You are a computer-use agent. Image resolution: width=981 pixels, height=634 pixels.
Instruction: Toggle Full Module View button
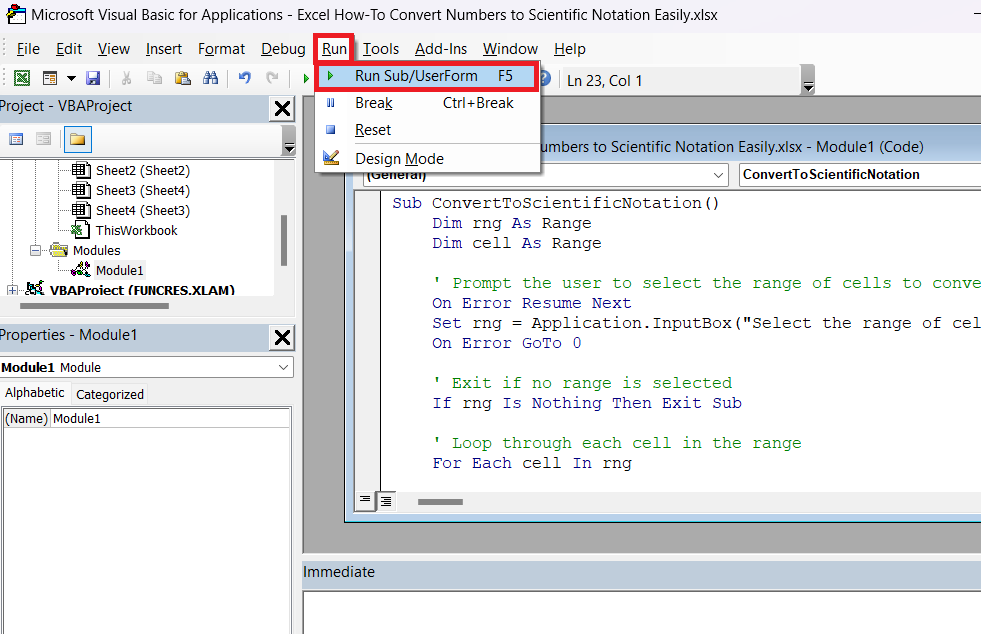(386, 501)
